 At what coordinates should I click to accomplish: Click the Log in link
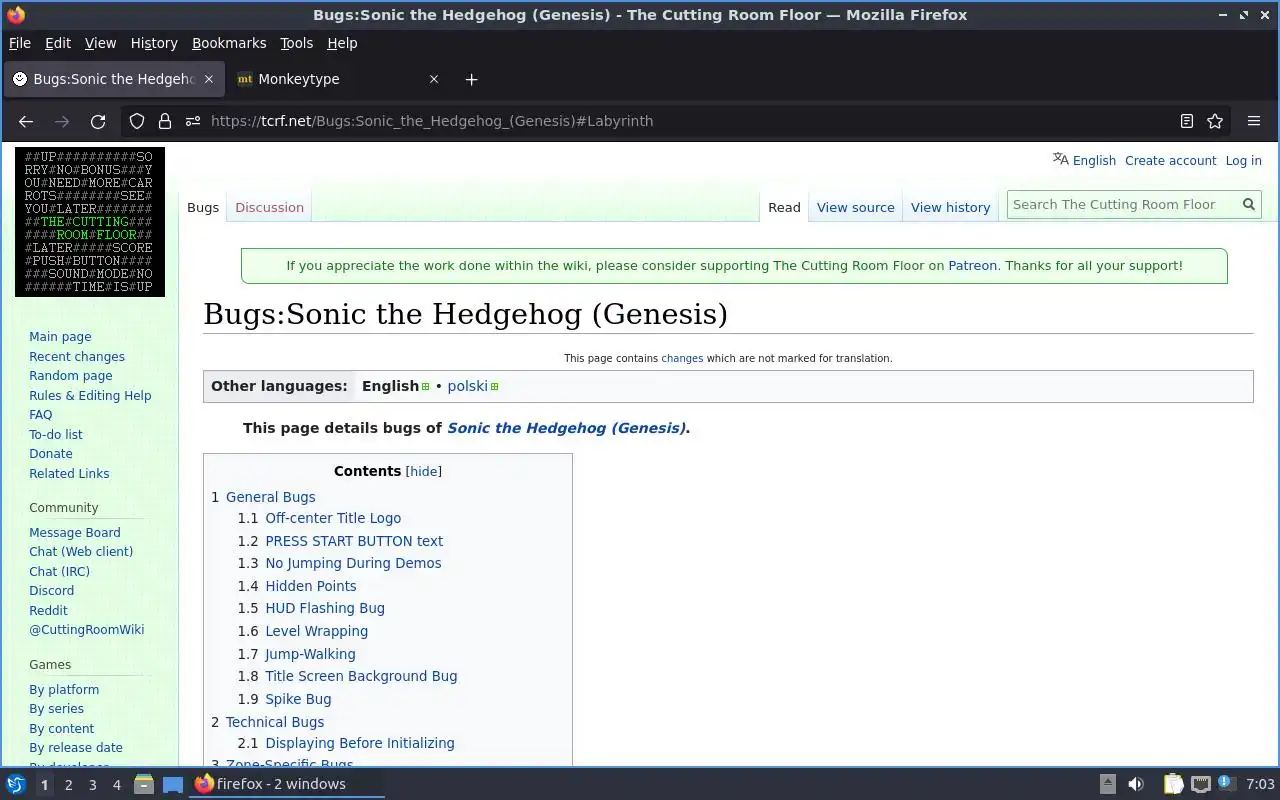[x=1243, y=160]
